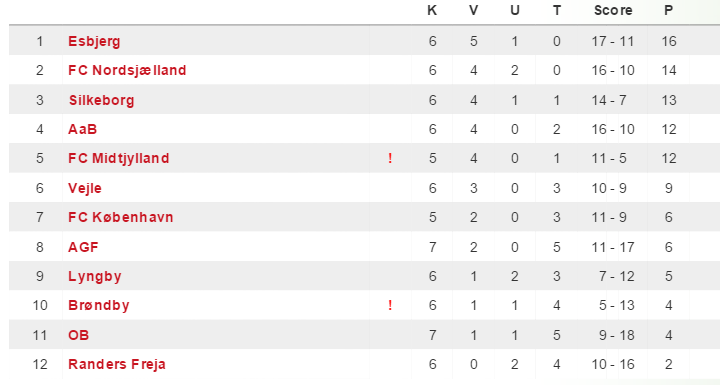
Task: Open the Brøndby team link
Action: point(99,306)
